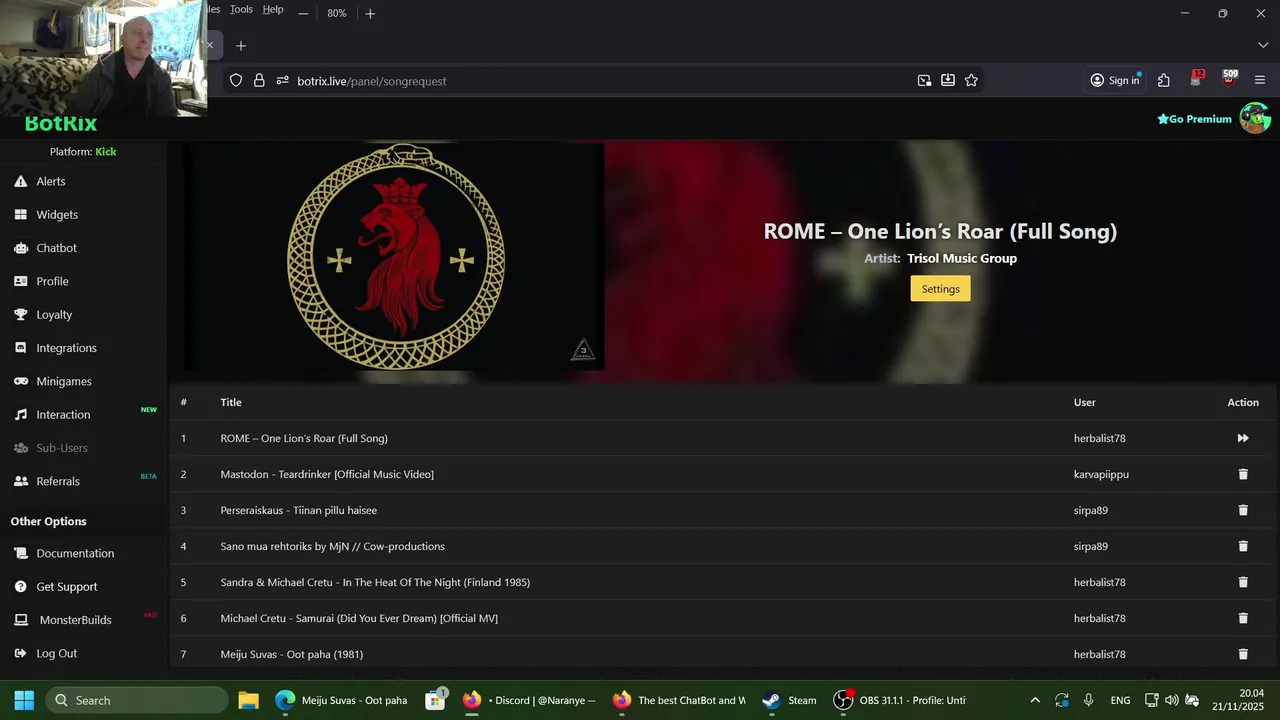Remove Meiju Suvas - Oot paha request
The image size is (1280, 720).
[1243, 654]
